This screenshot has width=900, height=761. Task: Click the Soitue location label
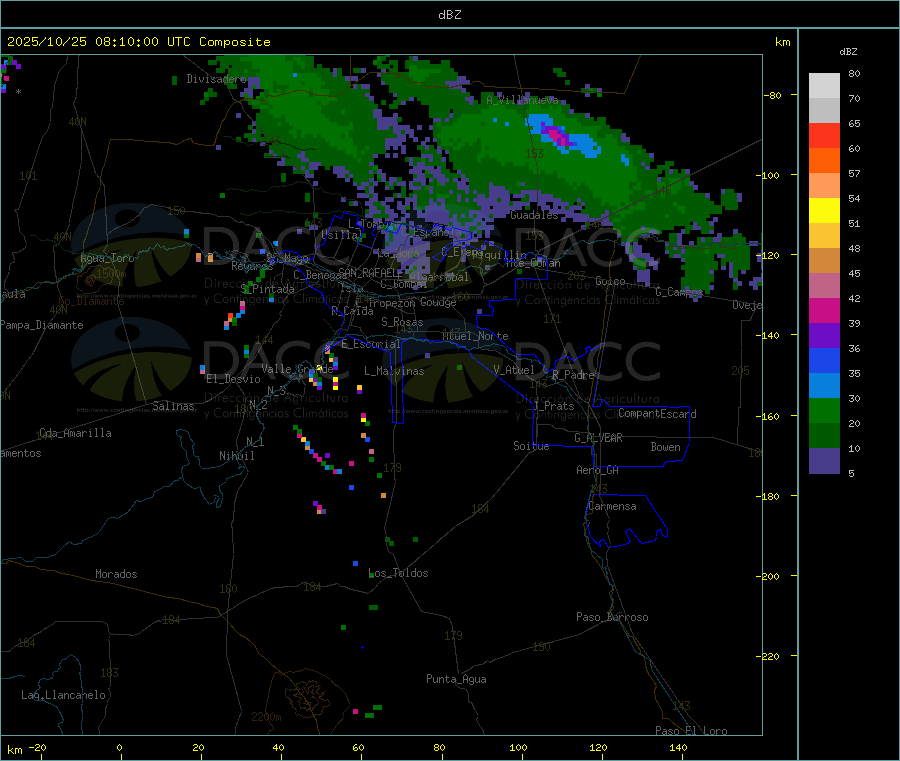[531, 446]
